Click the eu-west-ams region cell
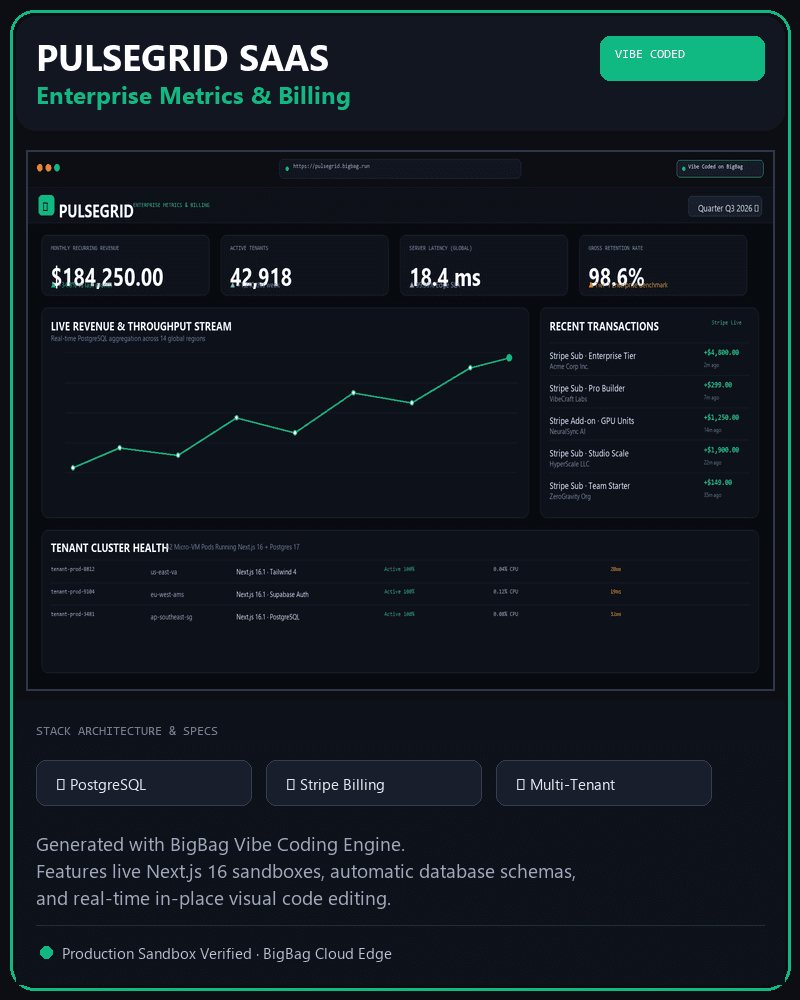Screen dimensions: 800x1000 pos(167,594)
